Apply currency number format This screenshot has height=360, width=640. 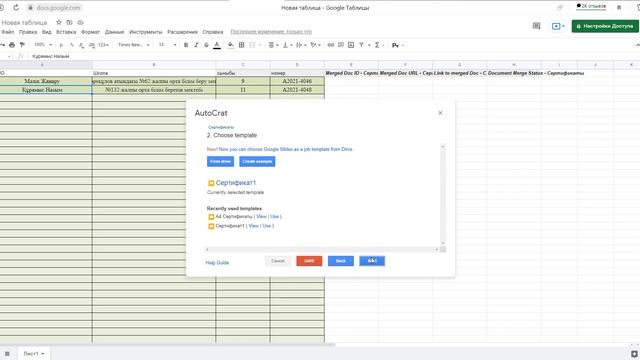coord(61,45)
